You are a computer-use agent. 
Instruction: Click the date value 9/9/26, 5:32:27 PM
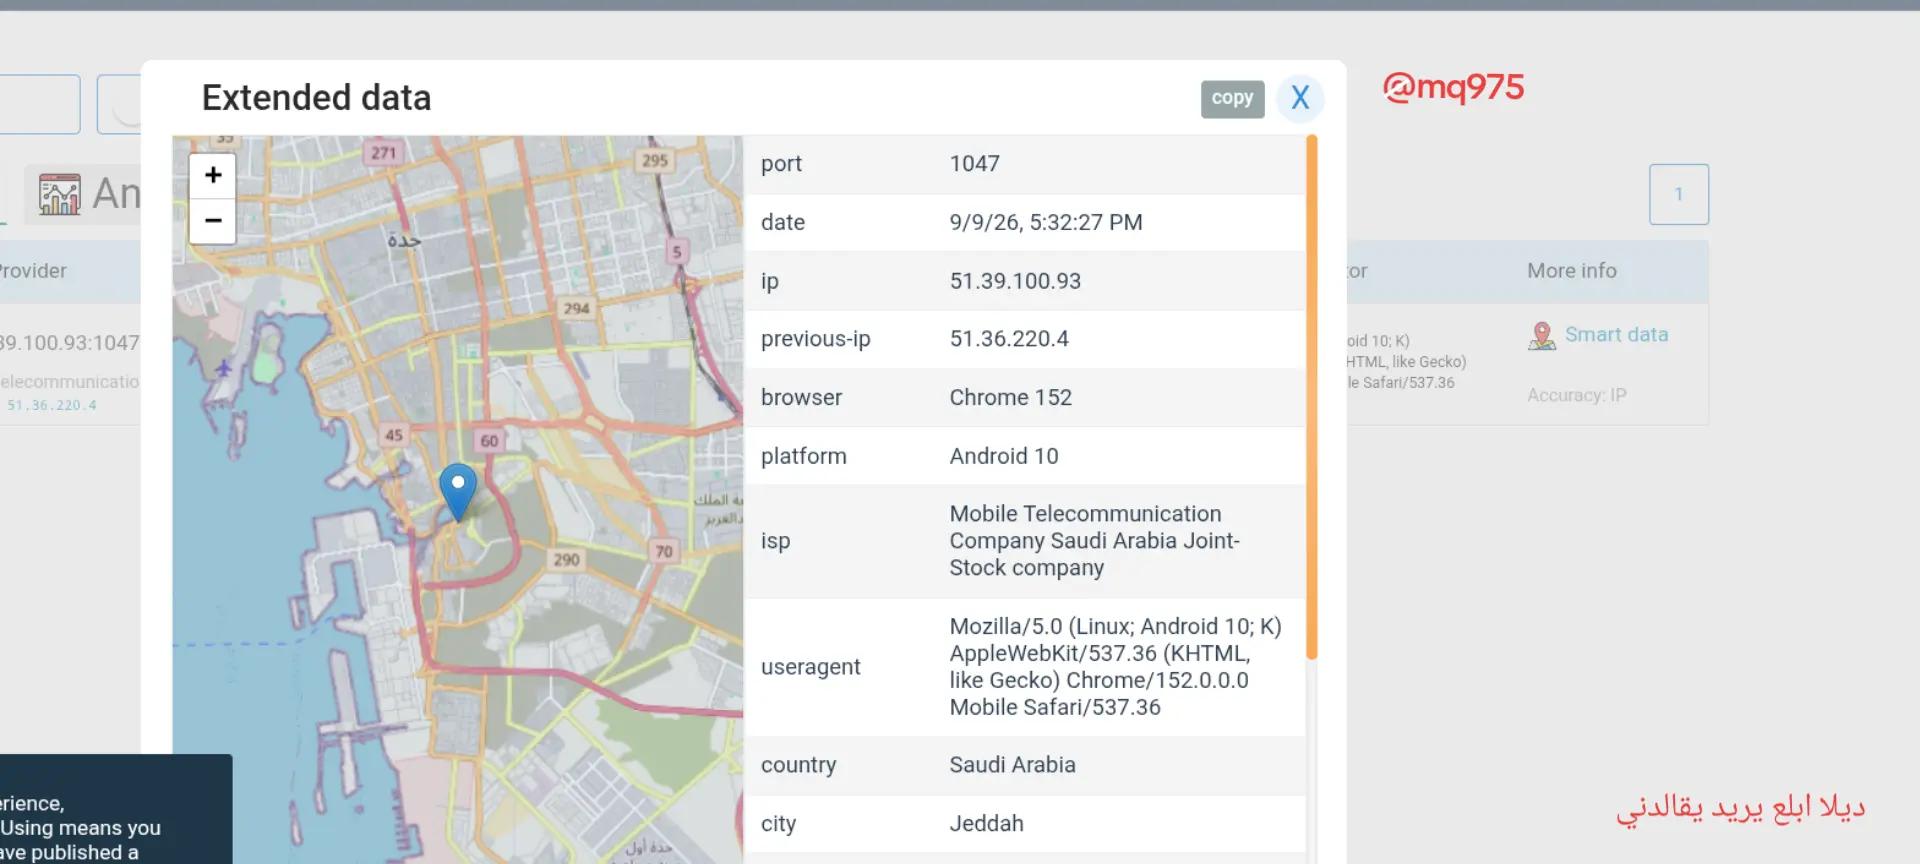click(1046, 222)
